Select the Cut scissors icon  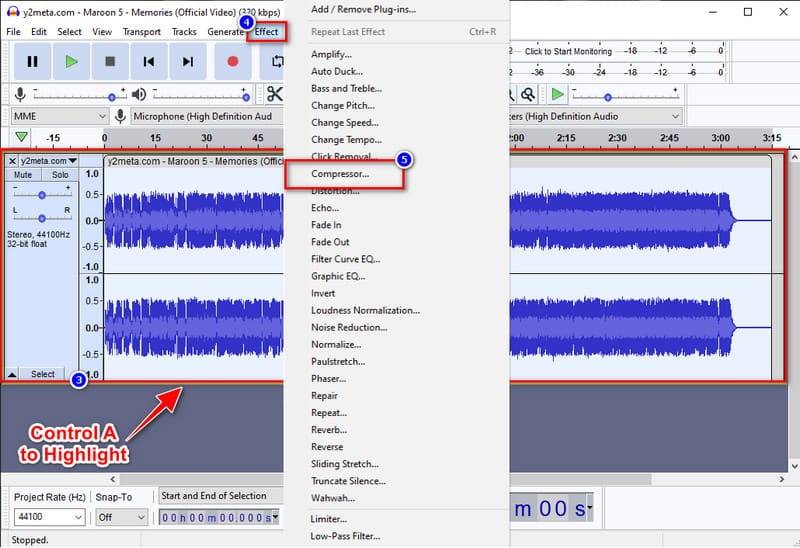273,93
